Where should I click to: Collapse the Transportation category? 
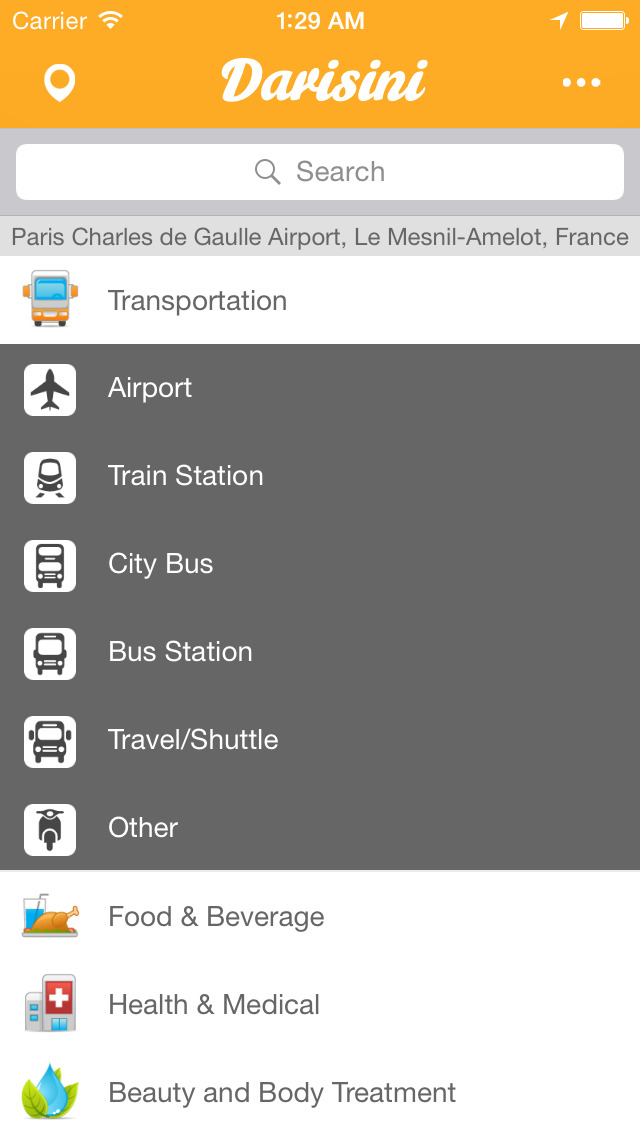pos(197,301)
